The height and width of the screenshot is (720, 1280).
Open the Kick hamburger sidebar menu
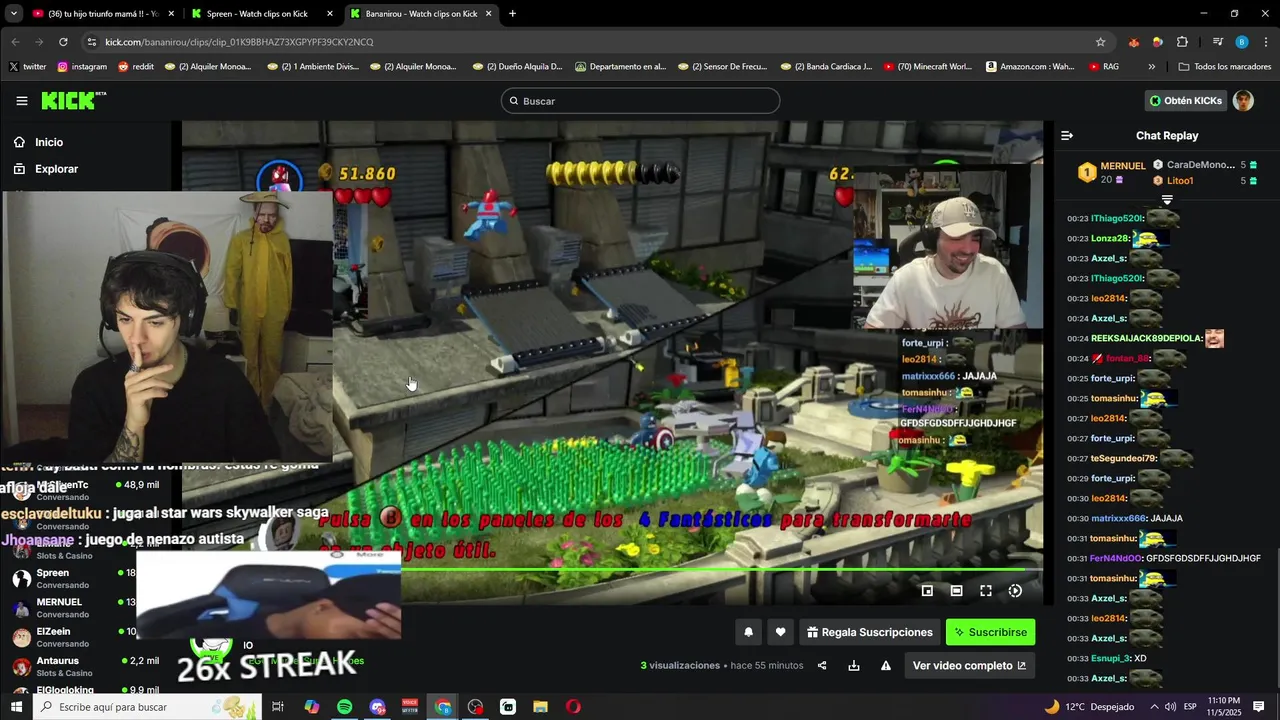tap(22, 101)
